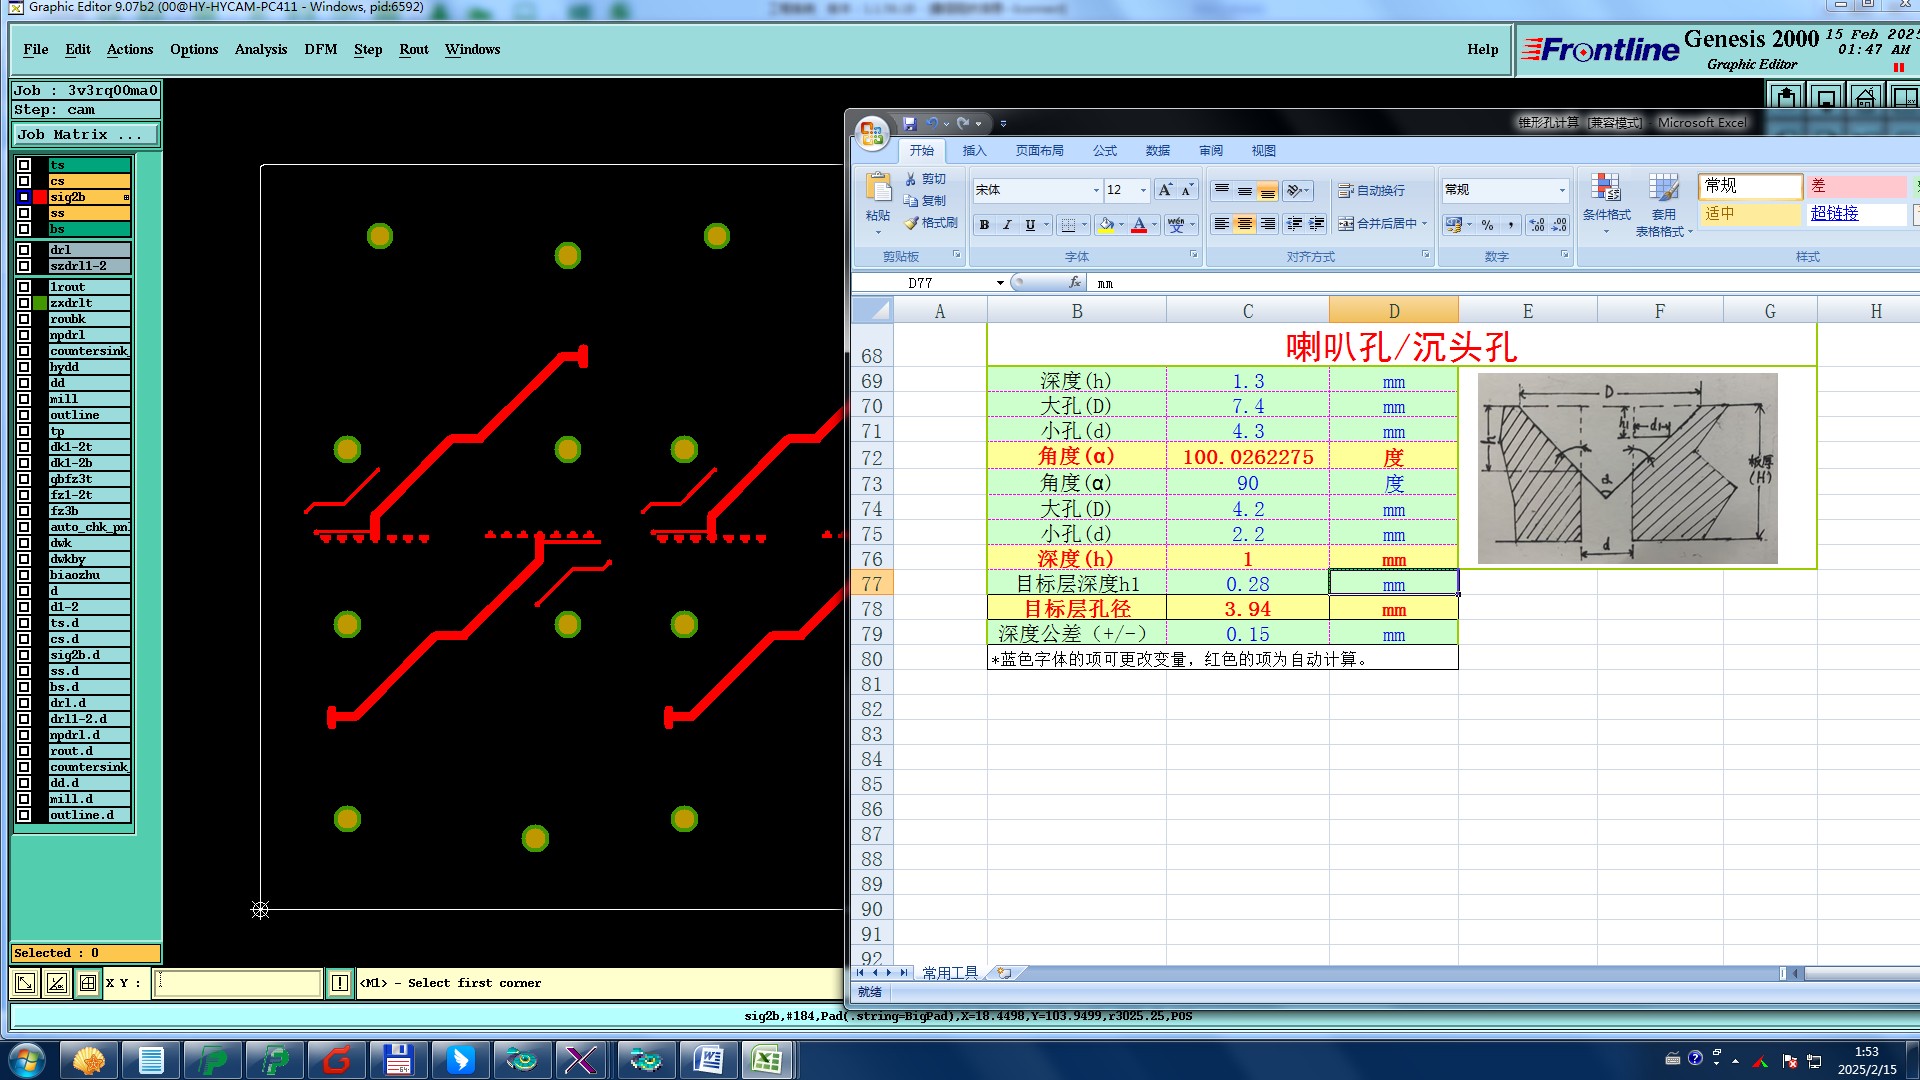Toggle checkbox for the countersink layer
Image resolution: width=1920 pixels, height=1080 pixels.
(x=24, y=351)
